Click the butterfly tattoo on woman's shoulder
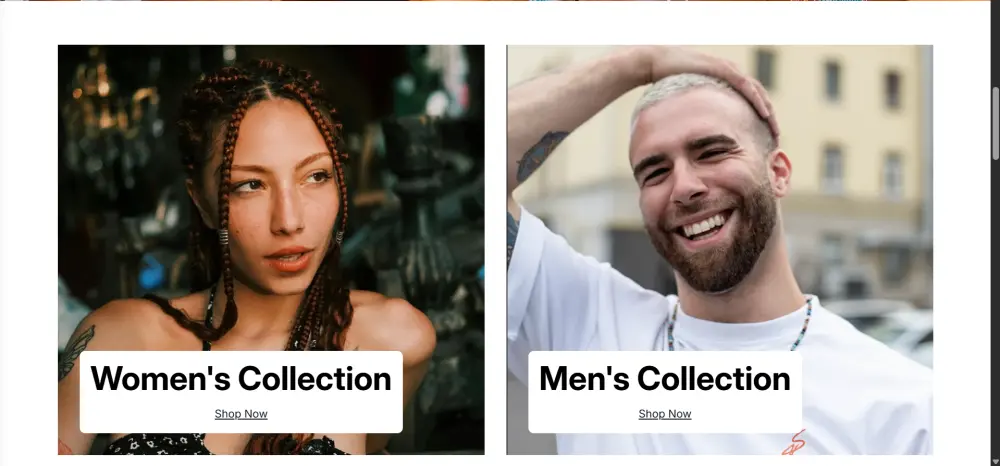 click(x=75, y=350)
